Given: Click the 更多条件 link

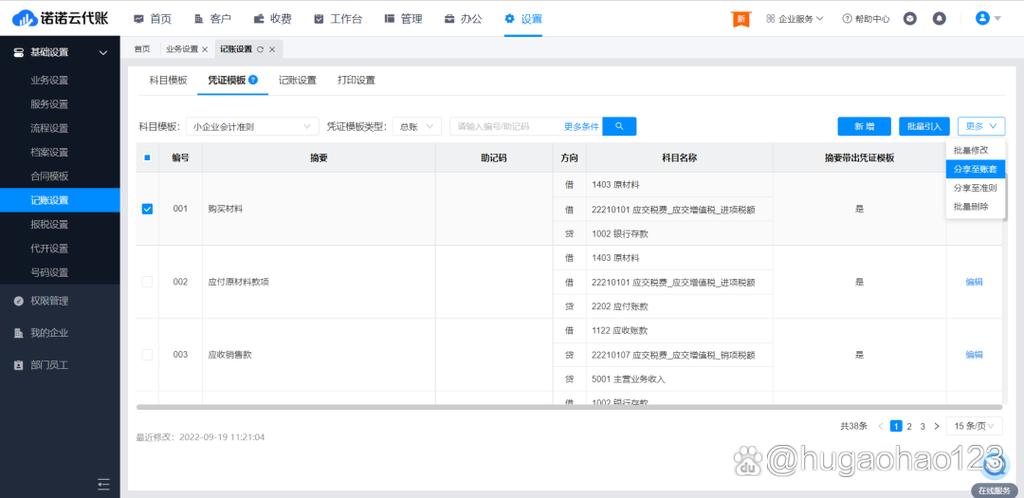Looking at the screenshot, I should [x=581, y=127].
